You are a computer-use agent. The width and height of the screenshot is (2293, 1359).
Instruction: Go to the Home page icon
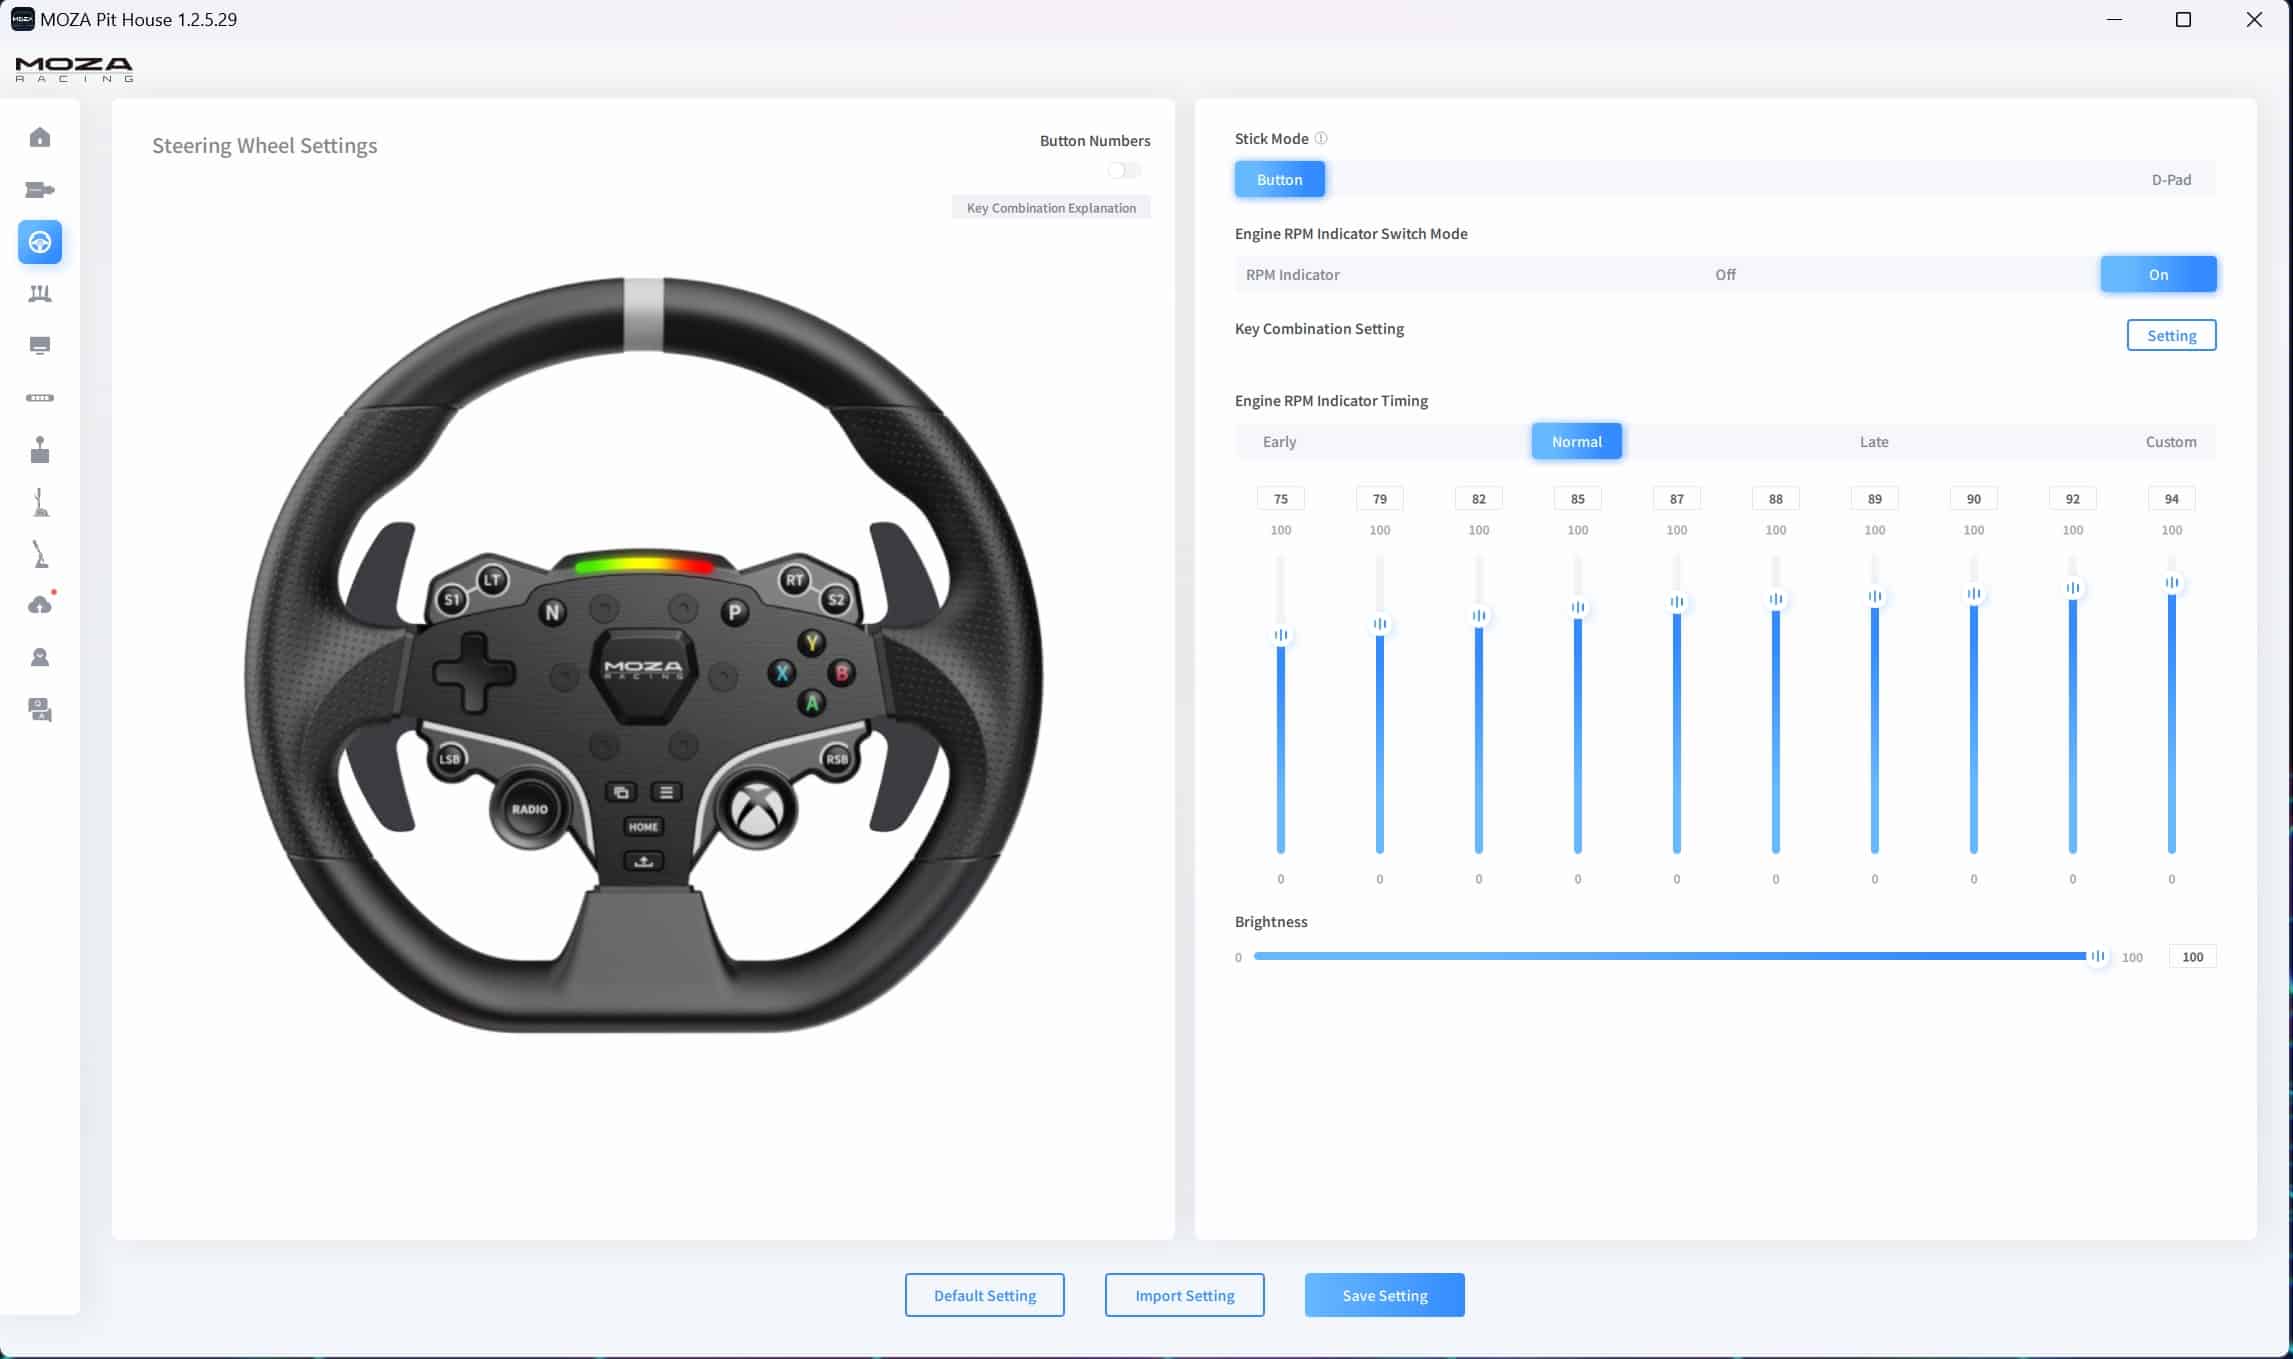pos(40,138)
